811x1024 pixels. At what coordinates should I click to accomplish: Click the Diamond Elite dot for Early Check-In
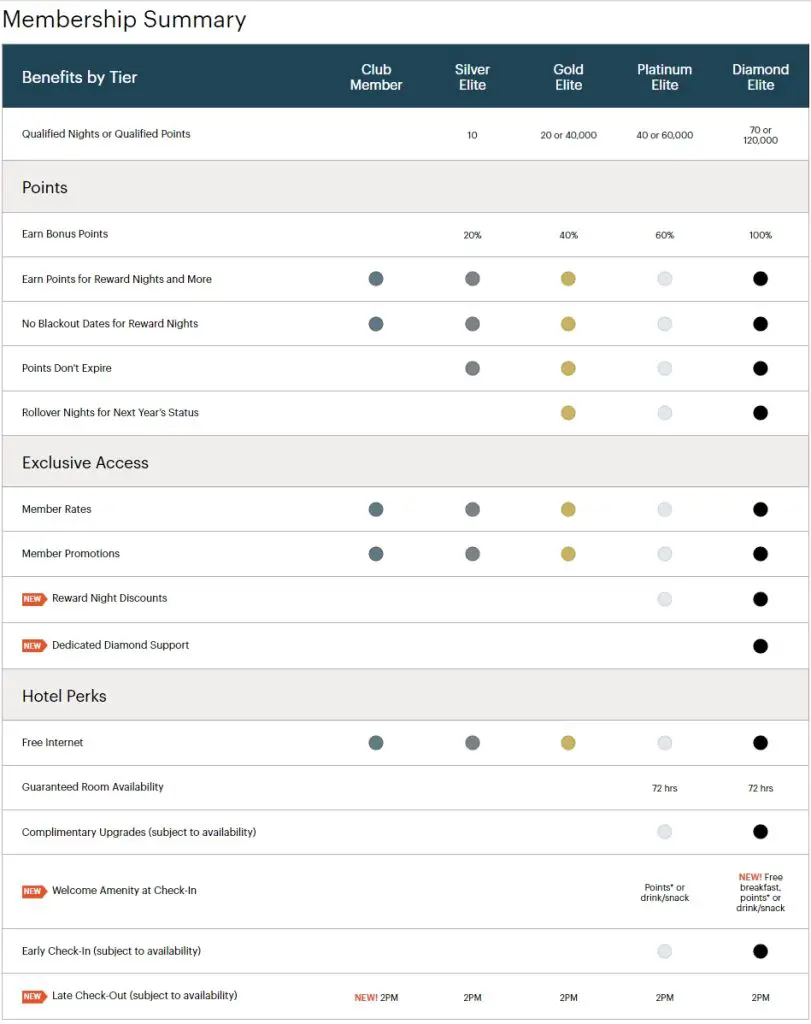point(760,951)
